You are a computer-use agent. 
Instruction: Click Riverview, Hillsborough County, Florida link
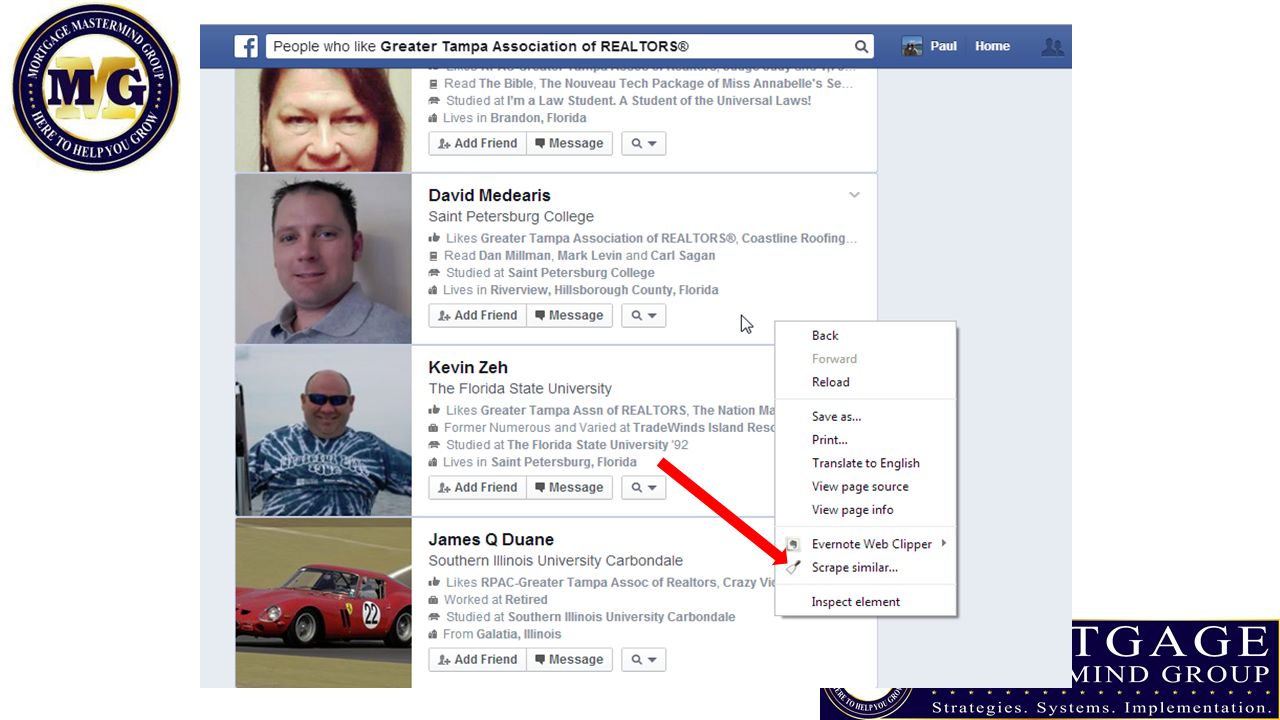604,290
